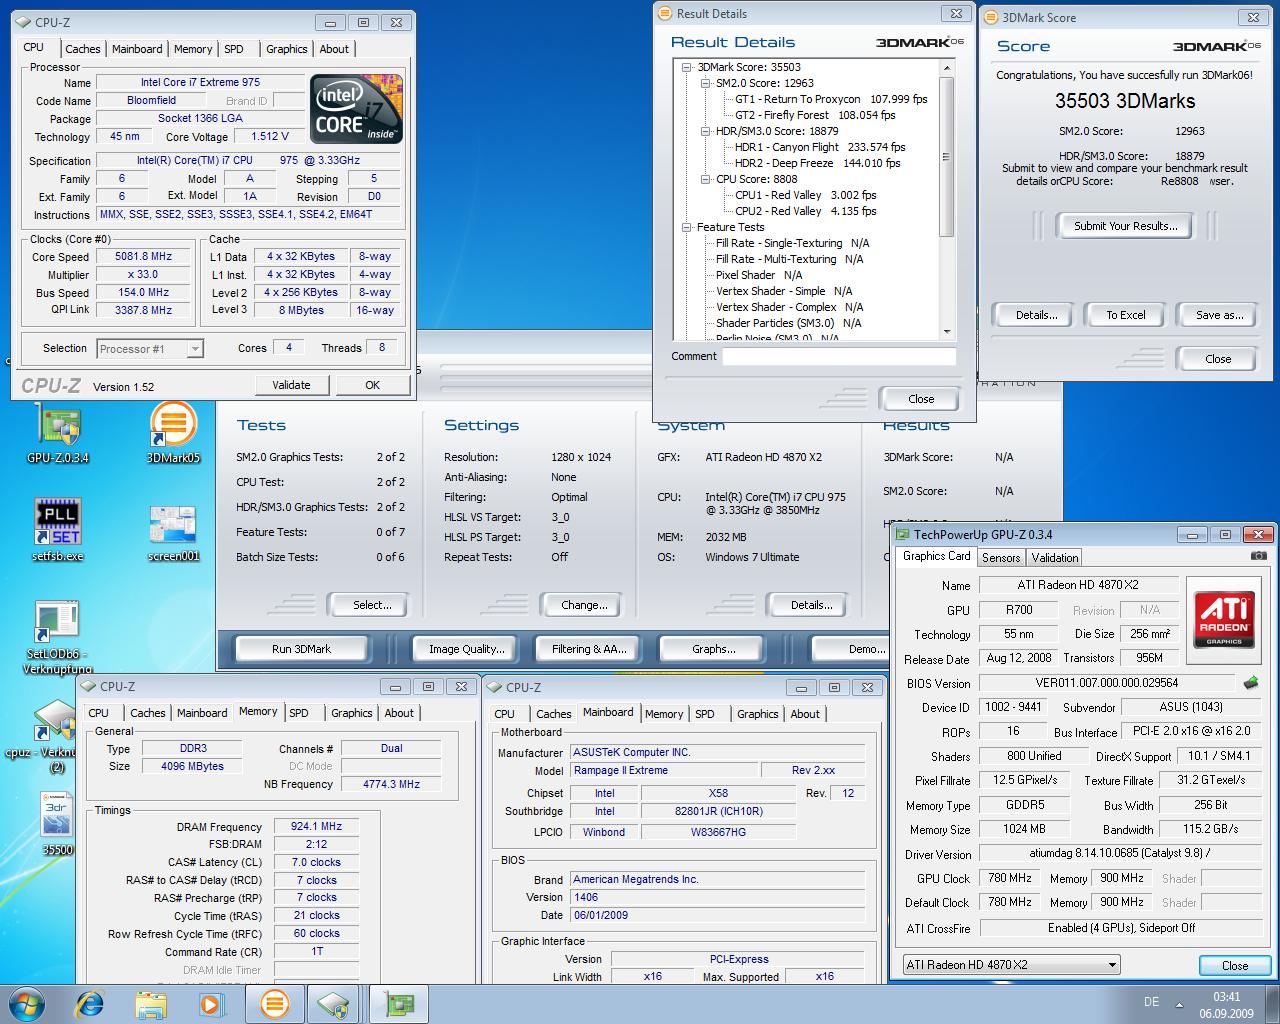Open 3DMark05 desktop shortcut

tap(173, 435)
